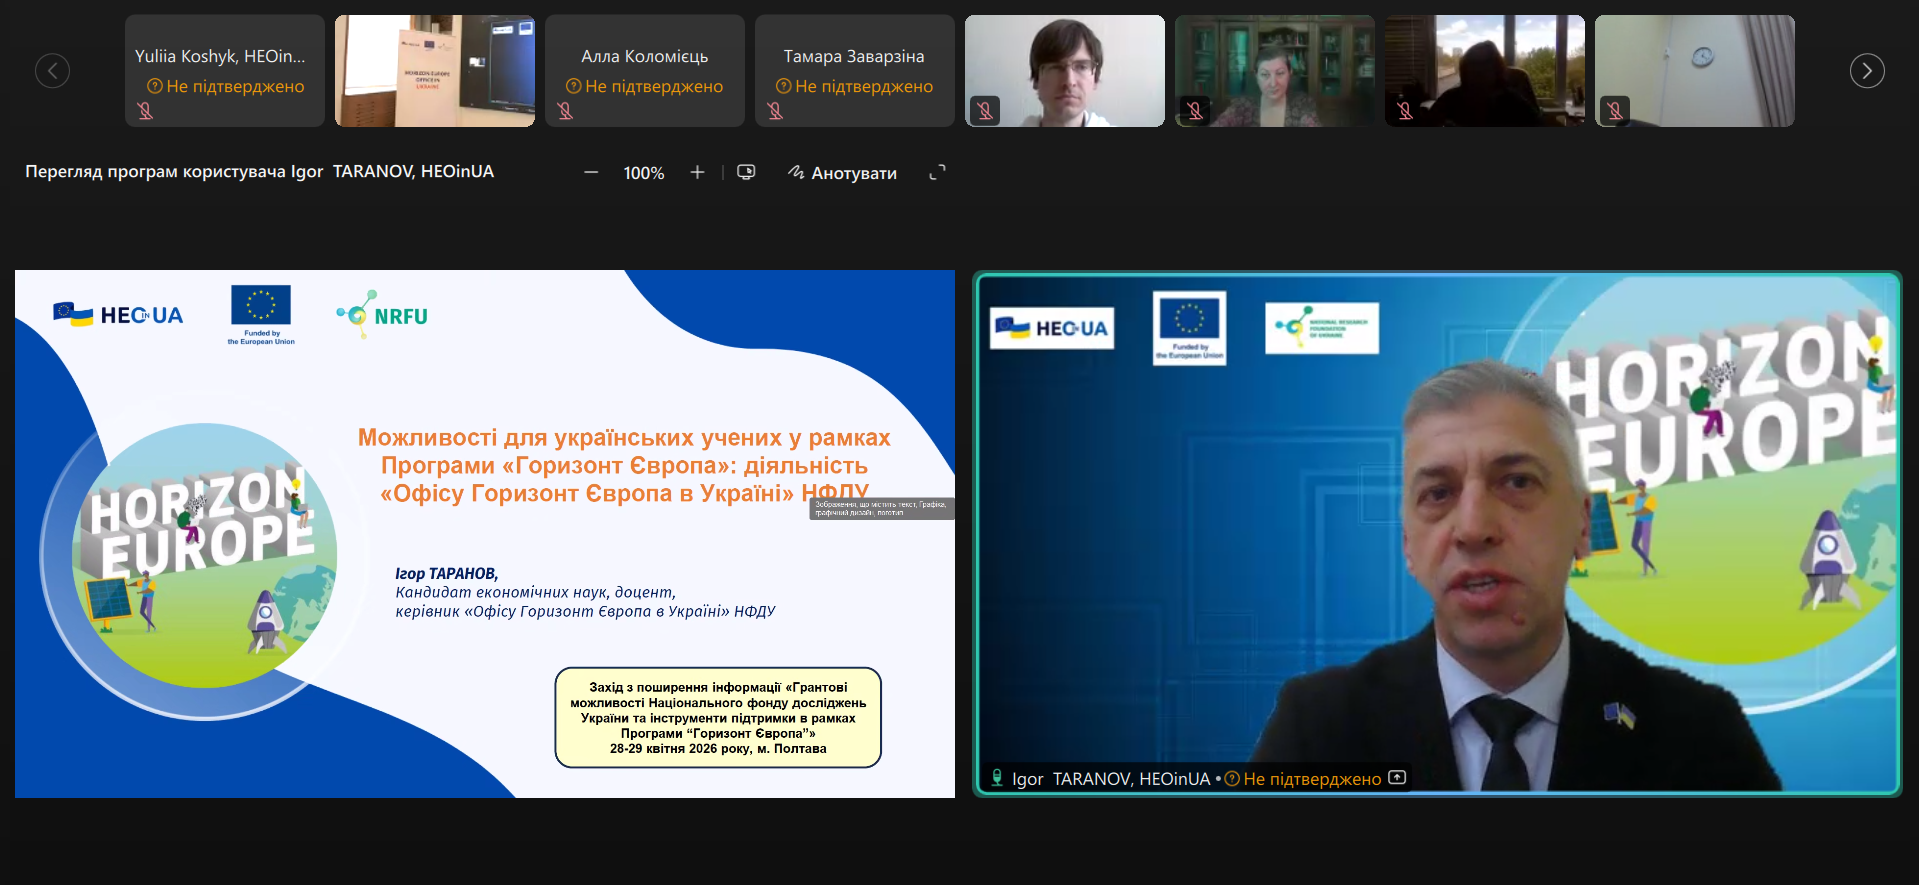Open conference room video thumbnail with banner
The image size is (1919, 885).
pyautogui.click(x=434, y=71)
